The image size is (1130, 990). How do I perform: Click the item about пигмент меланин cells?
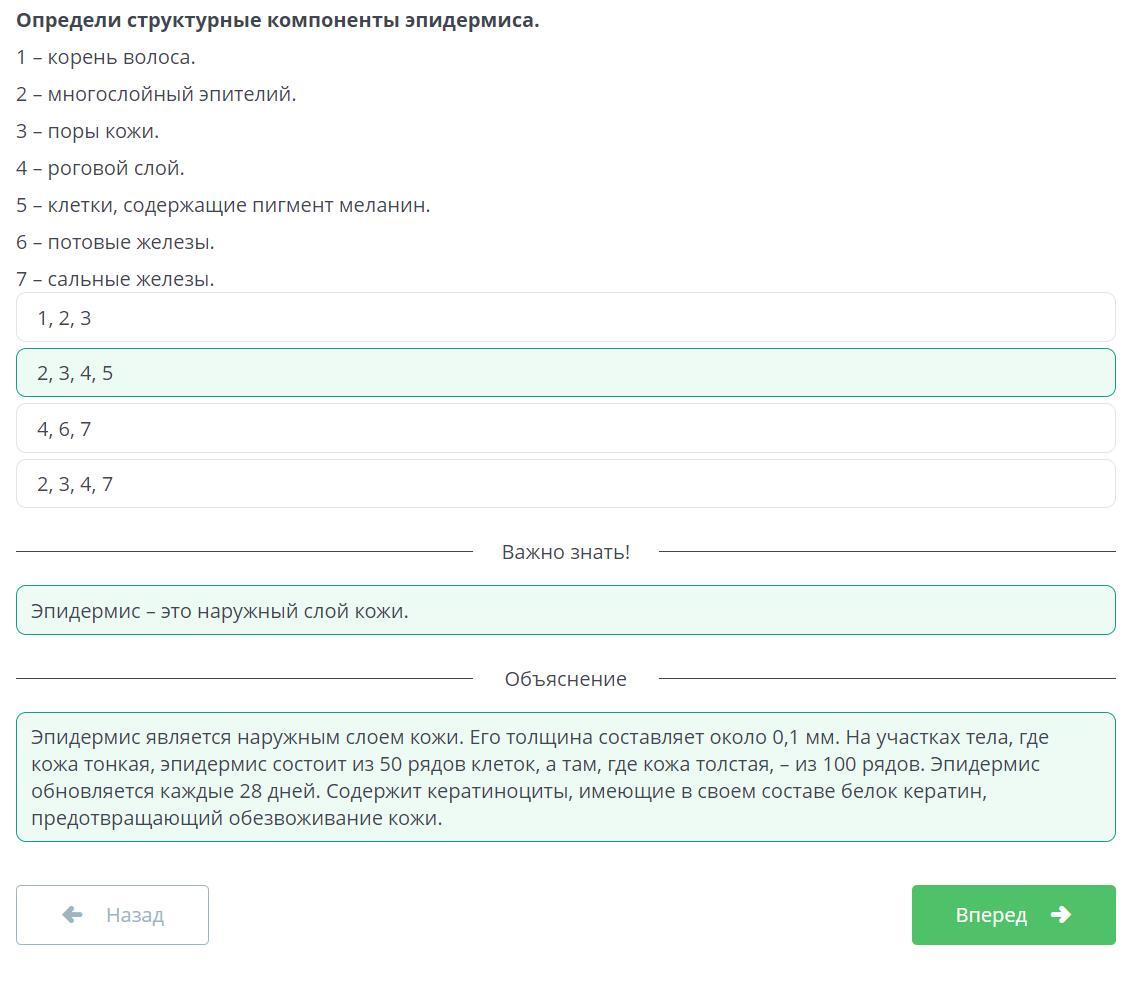pos(223,205)
